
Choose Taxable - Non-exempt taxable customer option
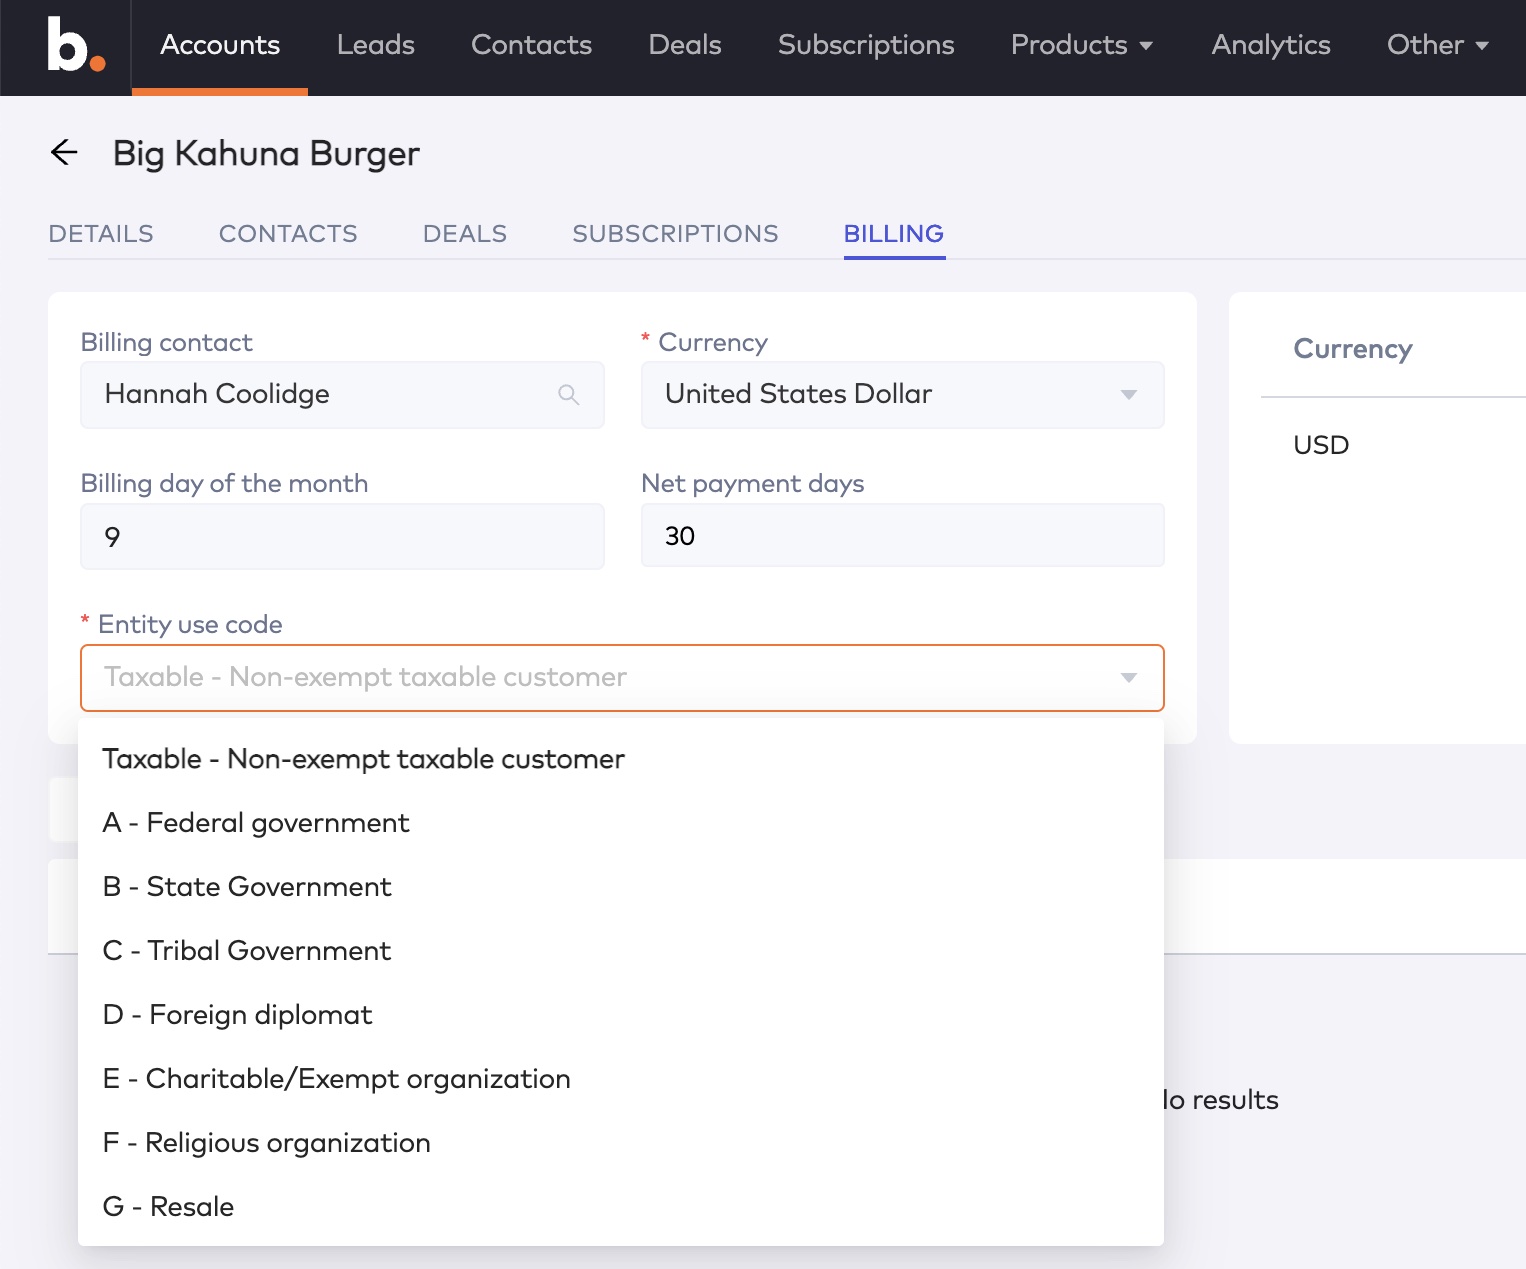click(621, 759)
